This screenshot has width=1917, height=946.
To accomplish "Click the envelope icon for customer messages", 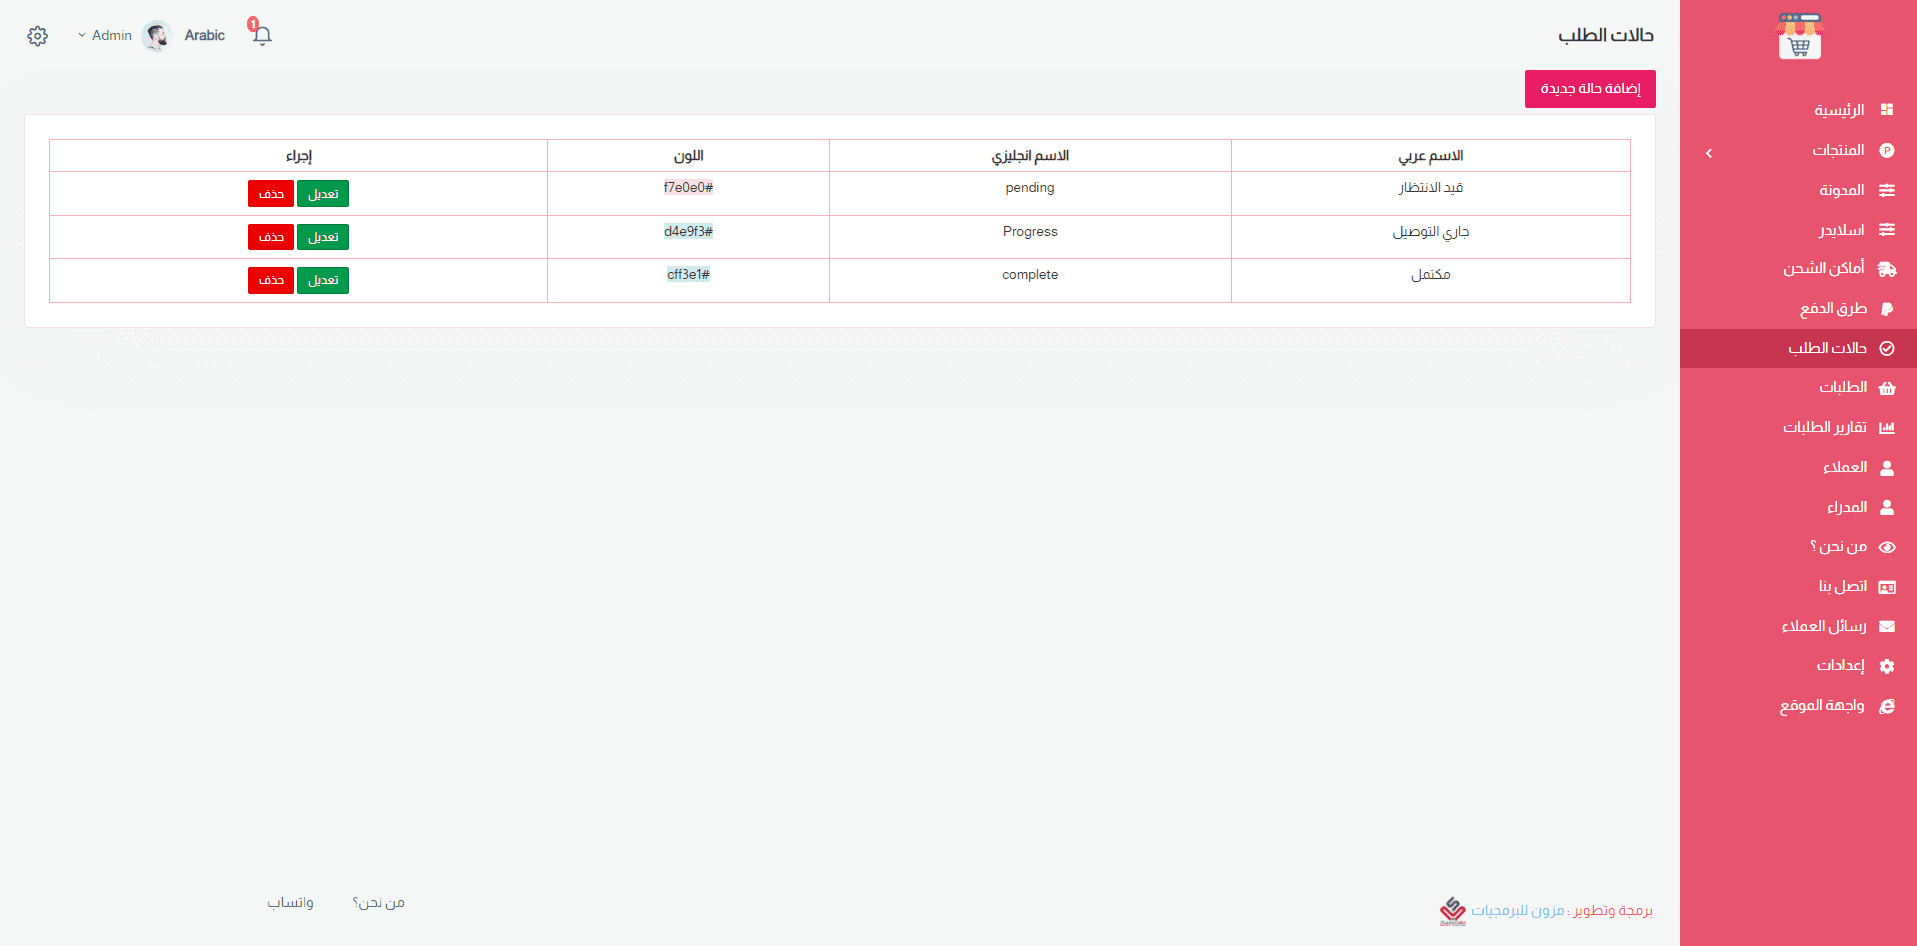I will (x=1887, y=627).
